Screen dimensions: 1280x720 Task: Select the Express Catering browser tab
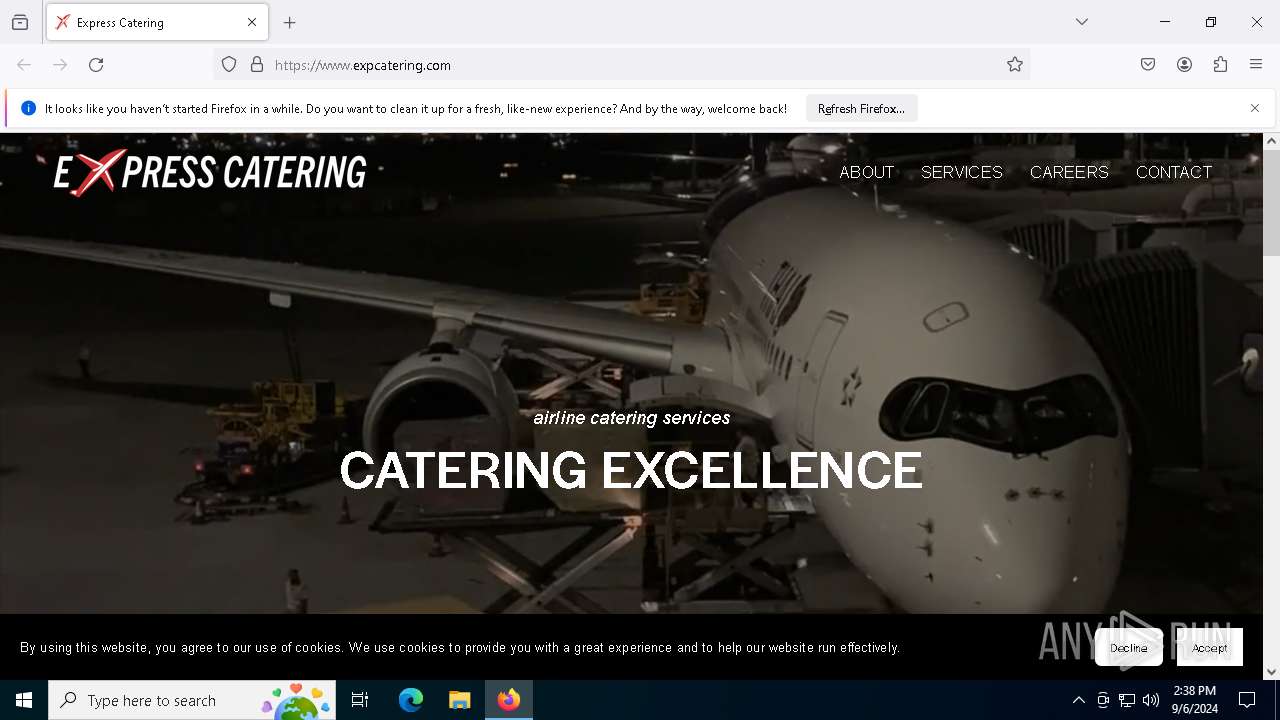pyautogui.click(x=157, y=22)
